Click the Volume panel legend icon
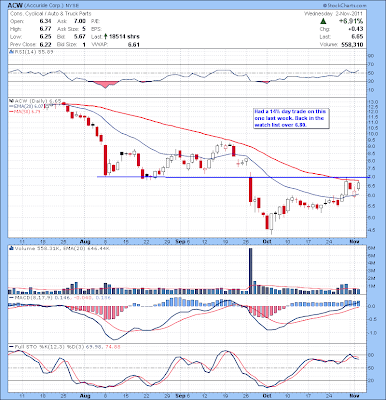Screen dimensions: 386x400 [11, 248]
